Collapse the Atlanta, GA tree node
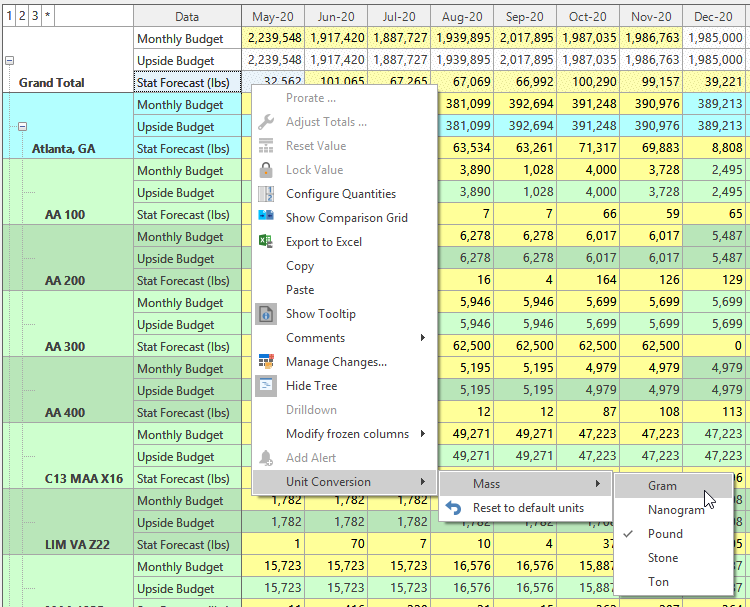Viewport: 750px width, 607px height. coord(22,127)
